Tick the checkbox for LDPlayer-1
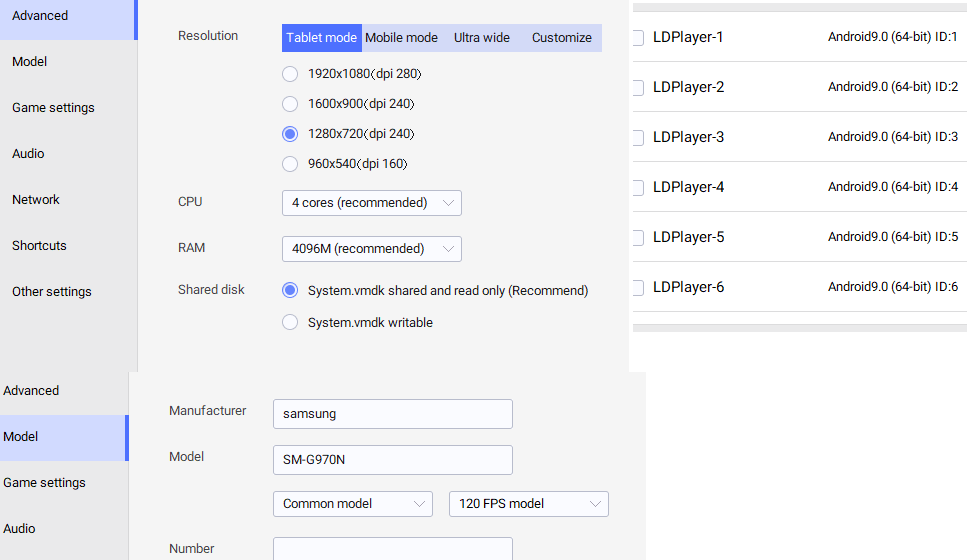Image resolution: width=967 pixels, height=560 pixels. tap(638, 38)
